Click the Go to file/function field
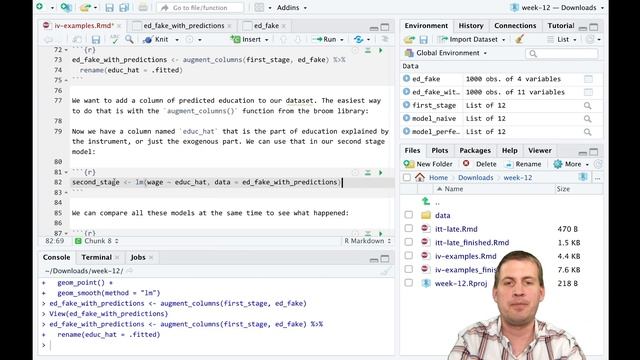640x360 pixels. (200, 8)
